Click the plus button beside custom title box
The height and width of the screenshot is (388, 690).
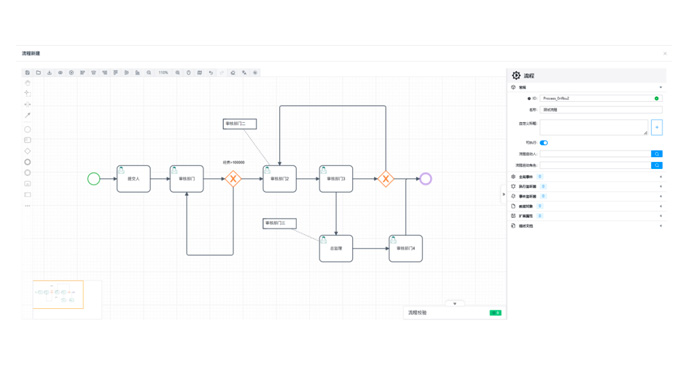click(657, 128)
